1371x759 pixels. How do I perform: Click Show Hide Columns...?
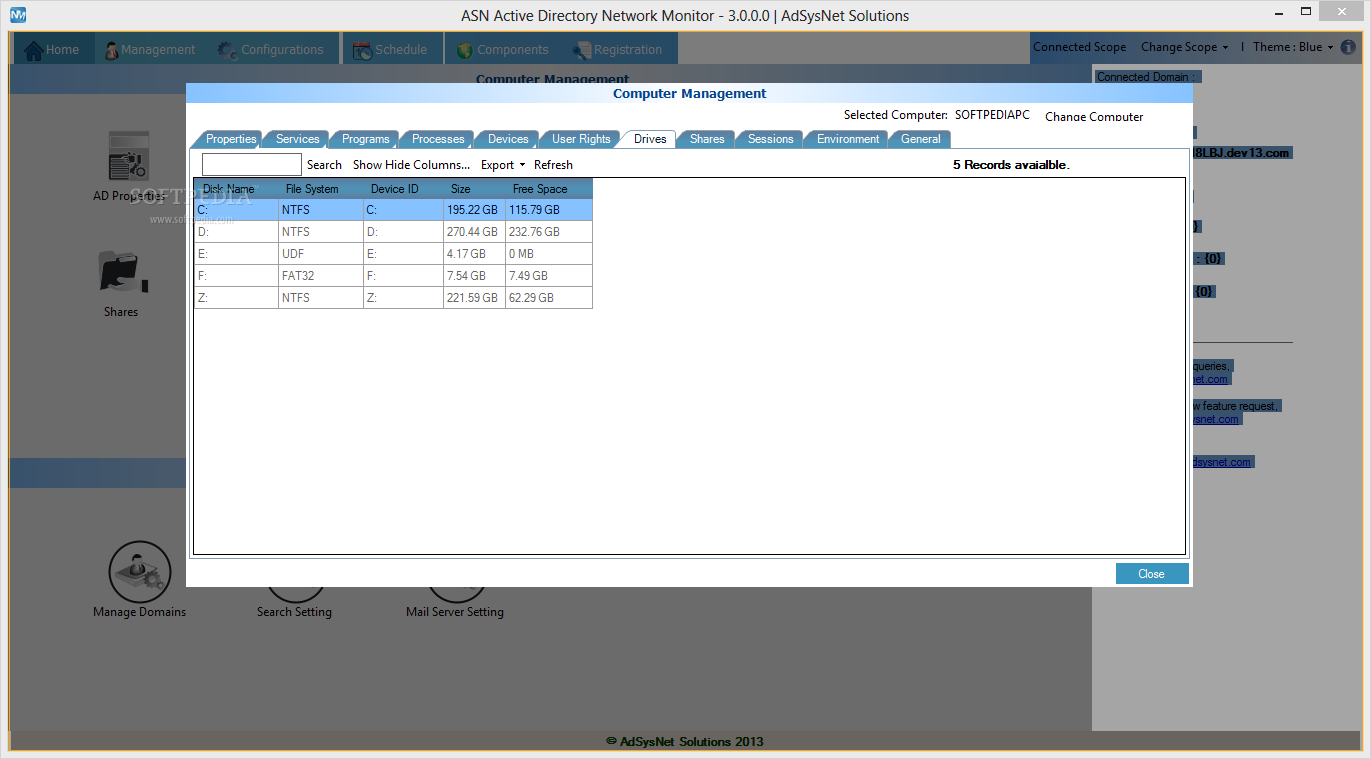pos(411,165)
